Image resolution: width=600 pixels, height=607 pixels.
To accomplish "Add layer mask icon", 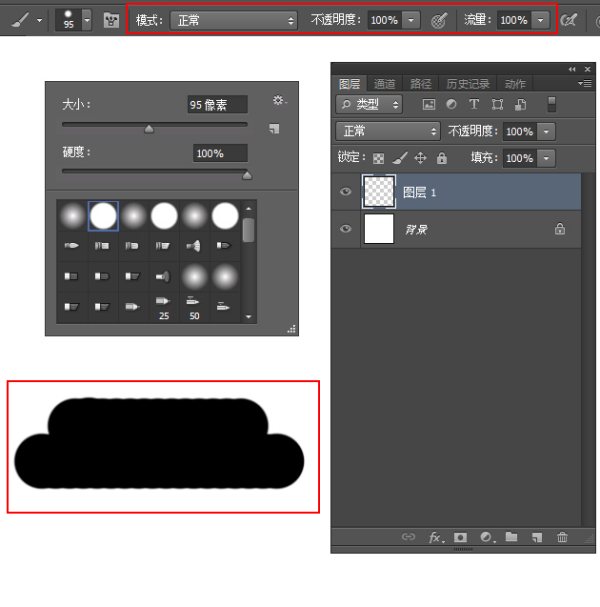I will tap(461, 537).
